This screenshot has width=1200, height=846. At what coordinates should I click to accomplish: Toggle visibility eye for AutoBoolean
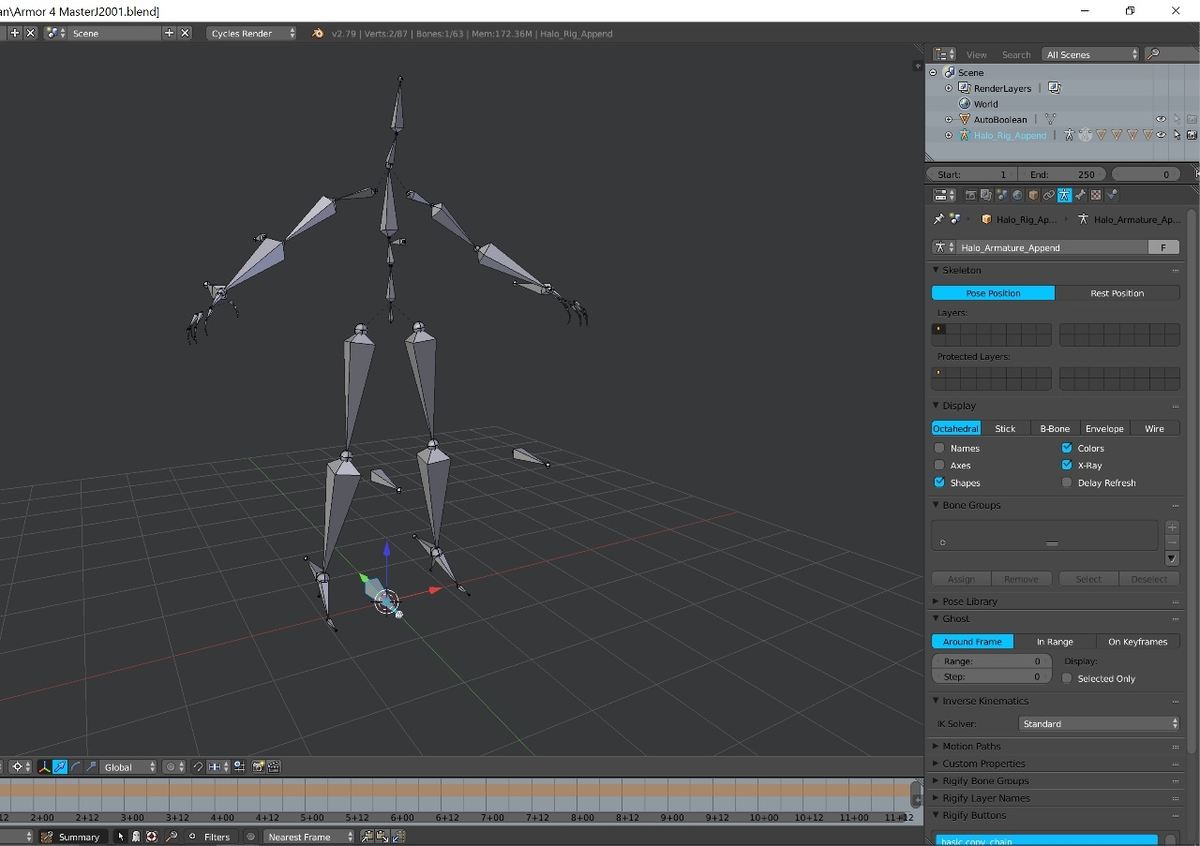click(1161, 119)
